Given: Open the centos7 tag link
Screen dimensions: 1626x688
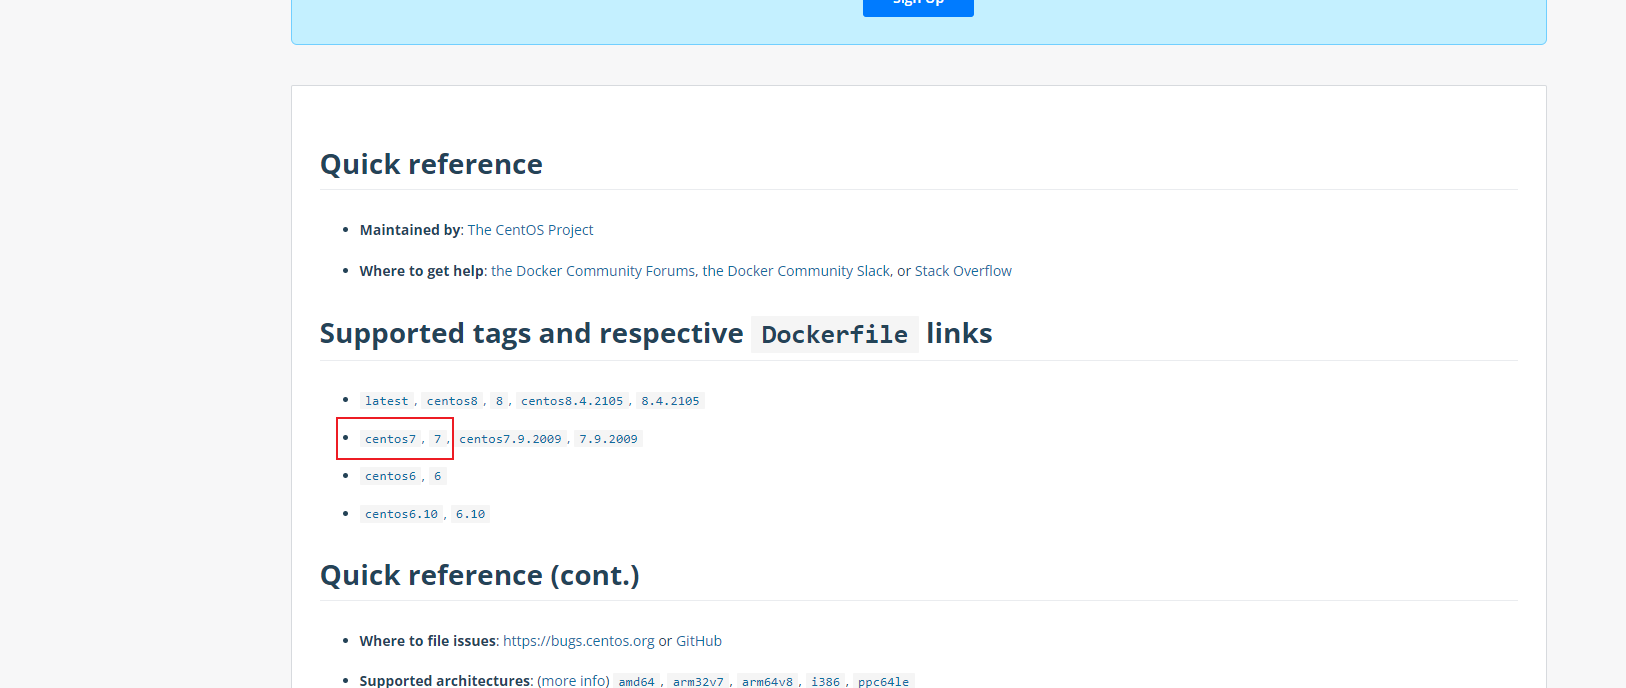Looking at the screenshot, I should click(x=390, y=439).
